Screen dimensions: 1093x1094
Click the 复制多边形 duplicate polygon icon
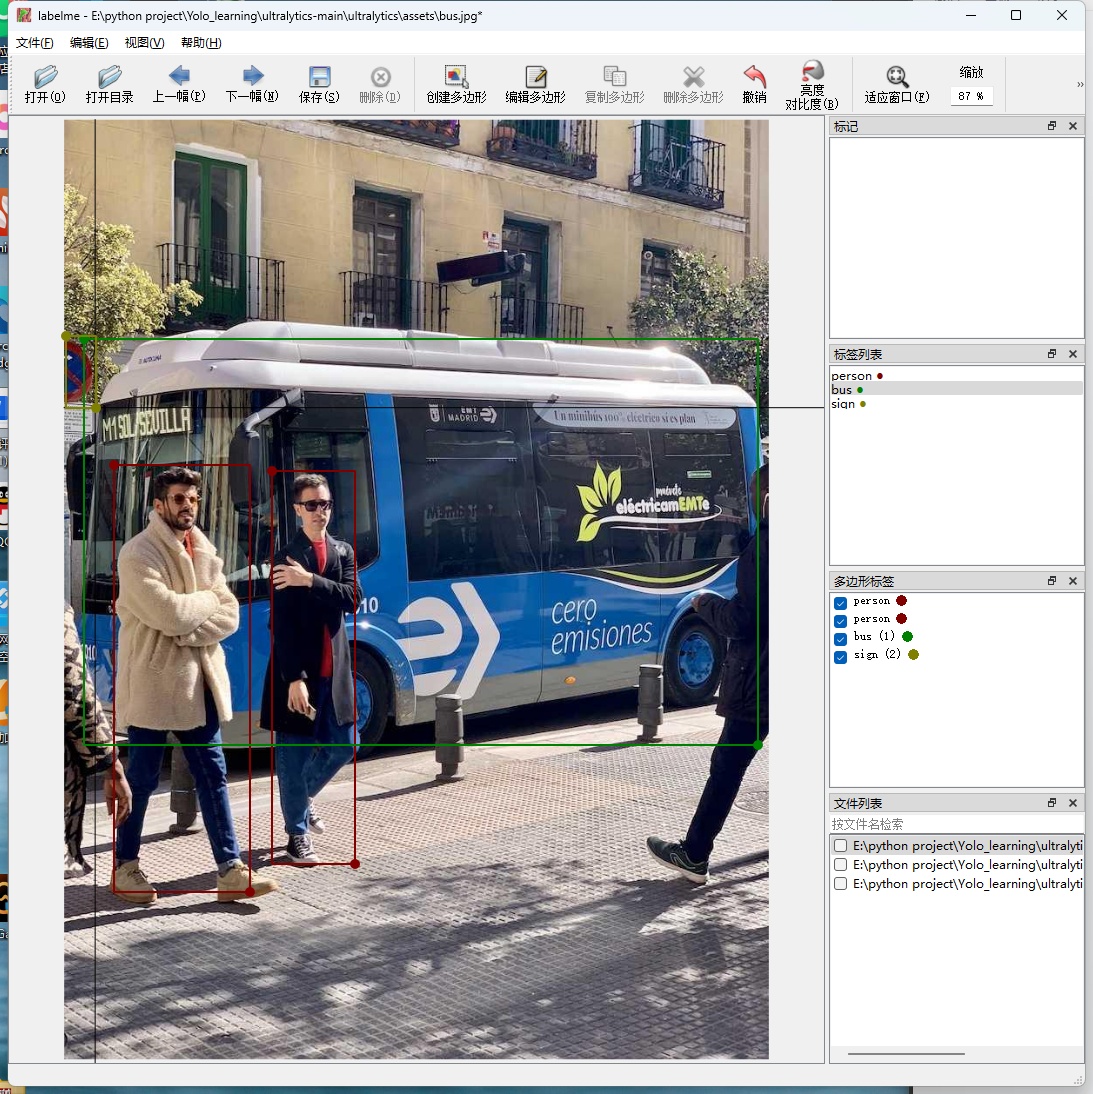615,84
